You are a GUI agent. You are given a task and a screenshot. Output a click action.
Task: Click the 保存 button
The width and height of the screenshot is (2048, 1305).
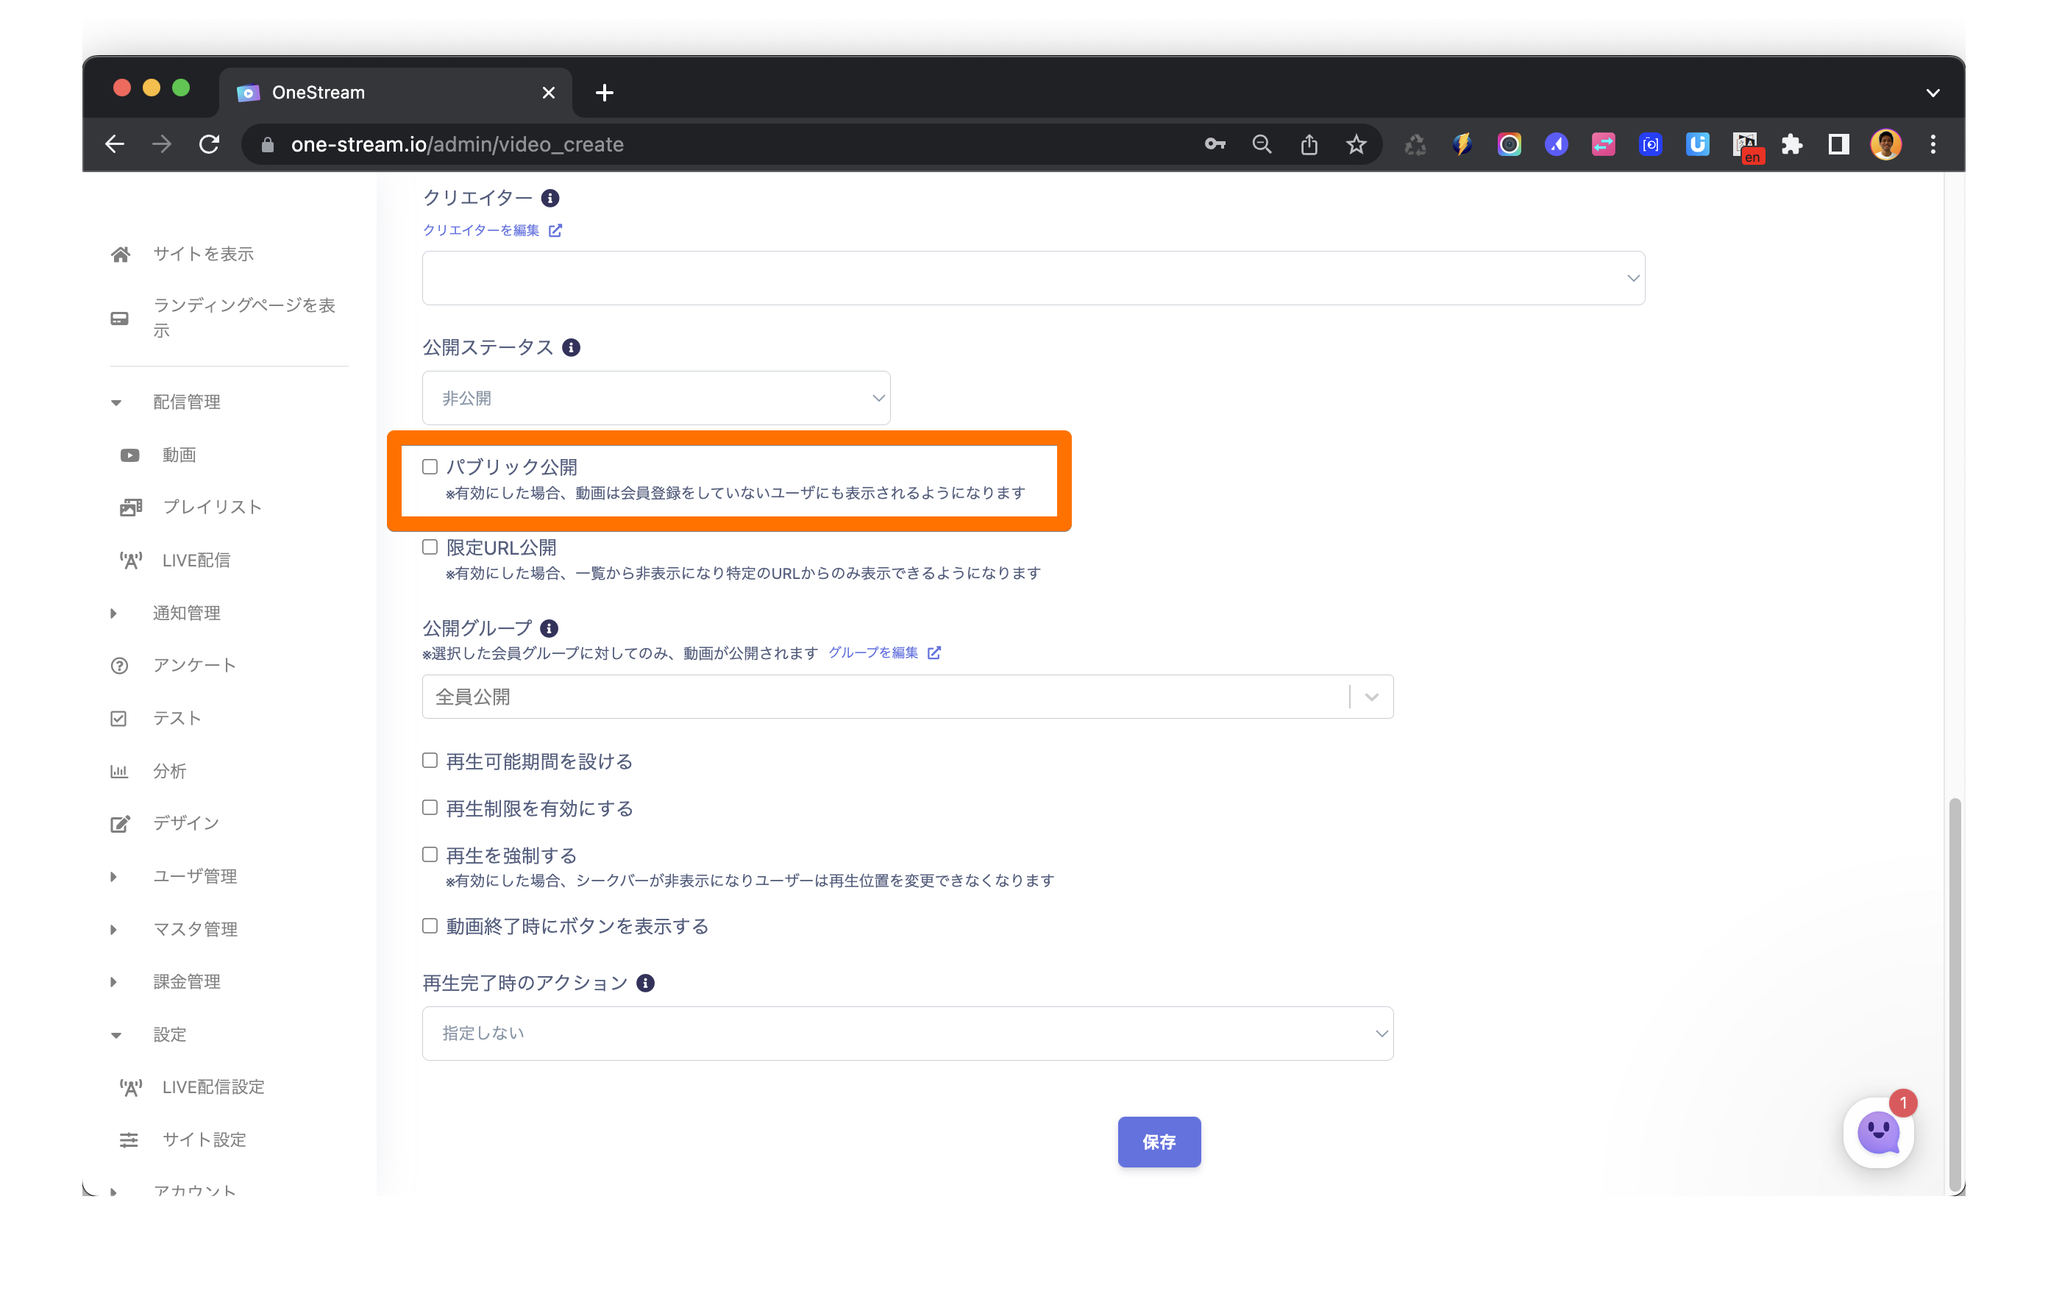1158,1142
